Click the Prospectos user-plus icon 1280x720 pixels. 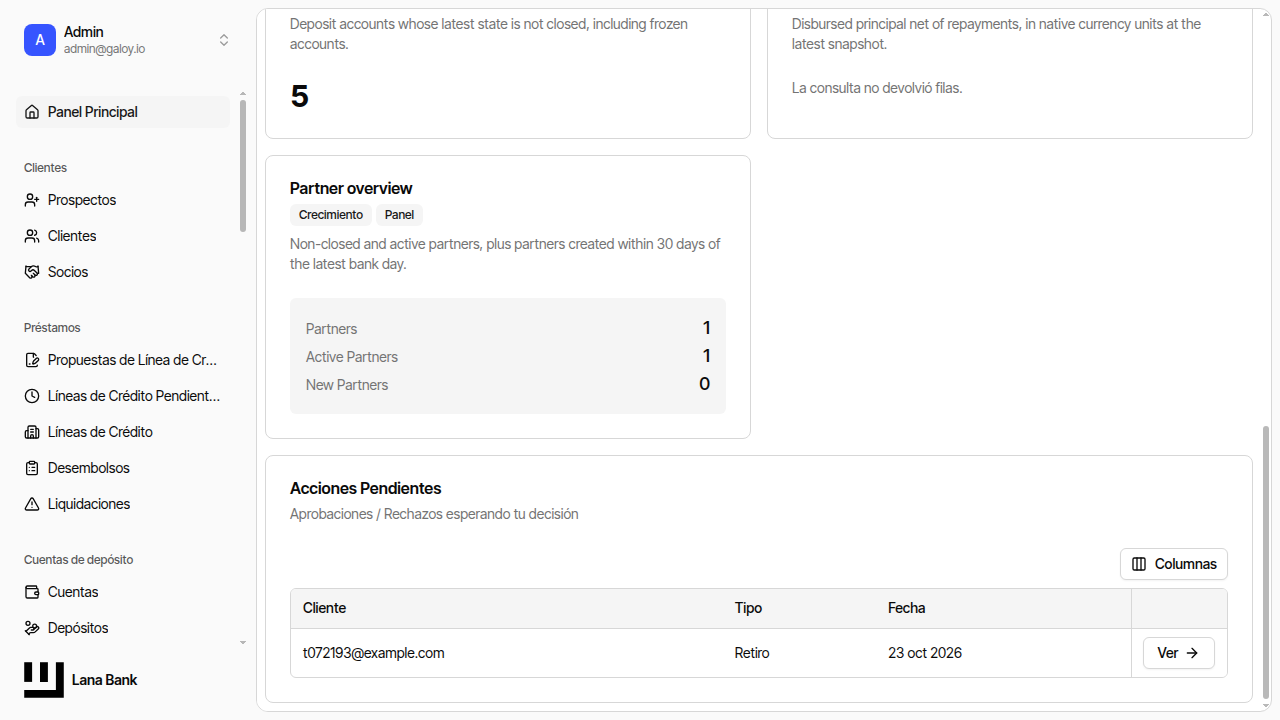pos(32,200)
